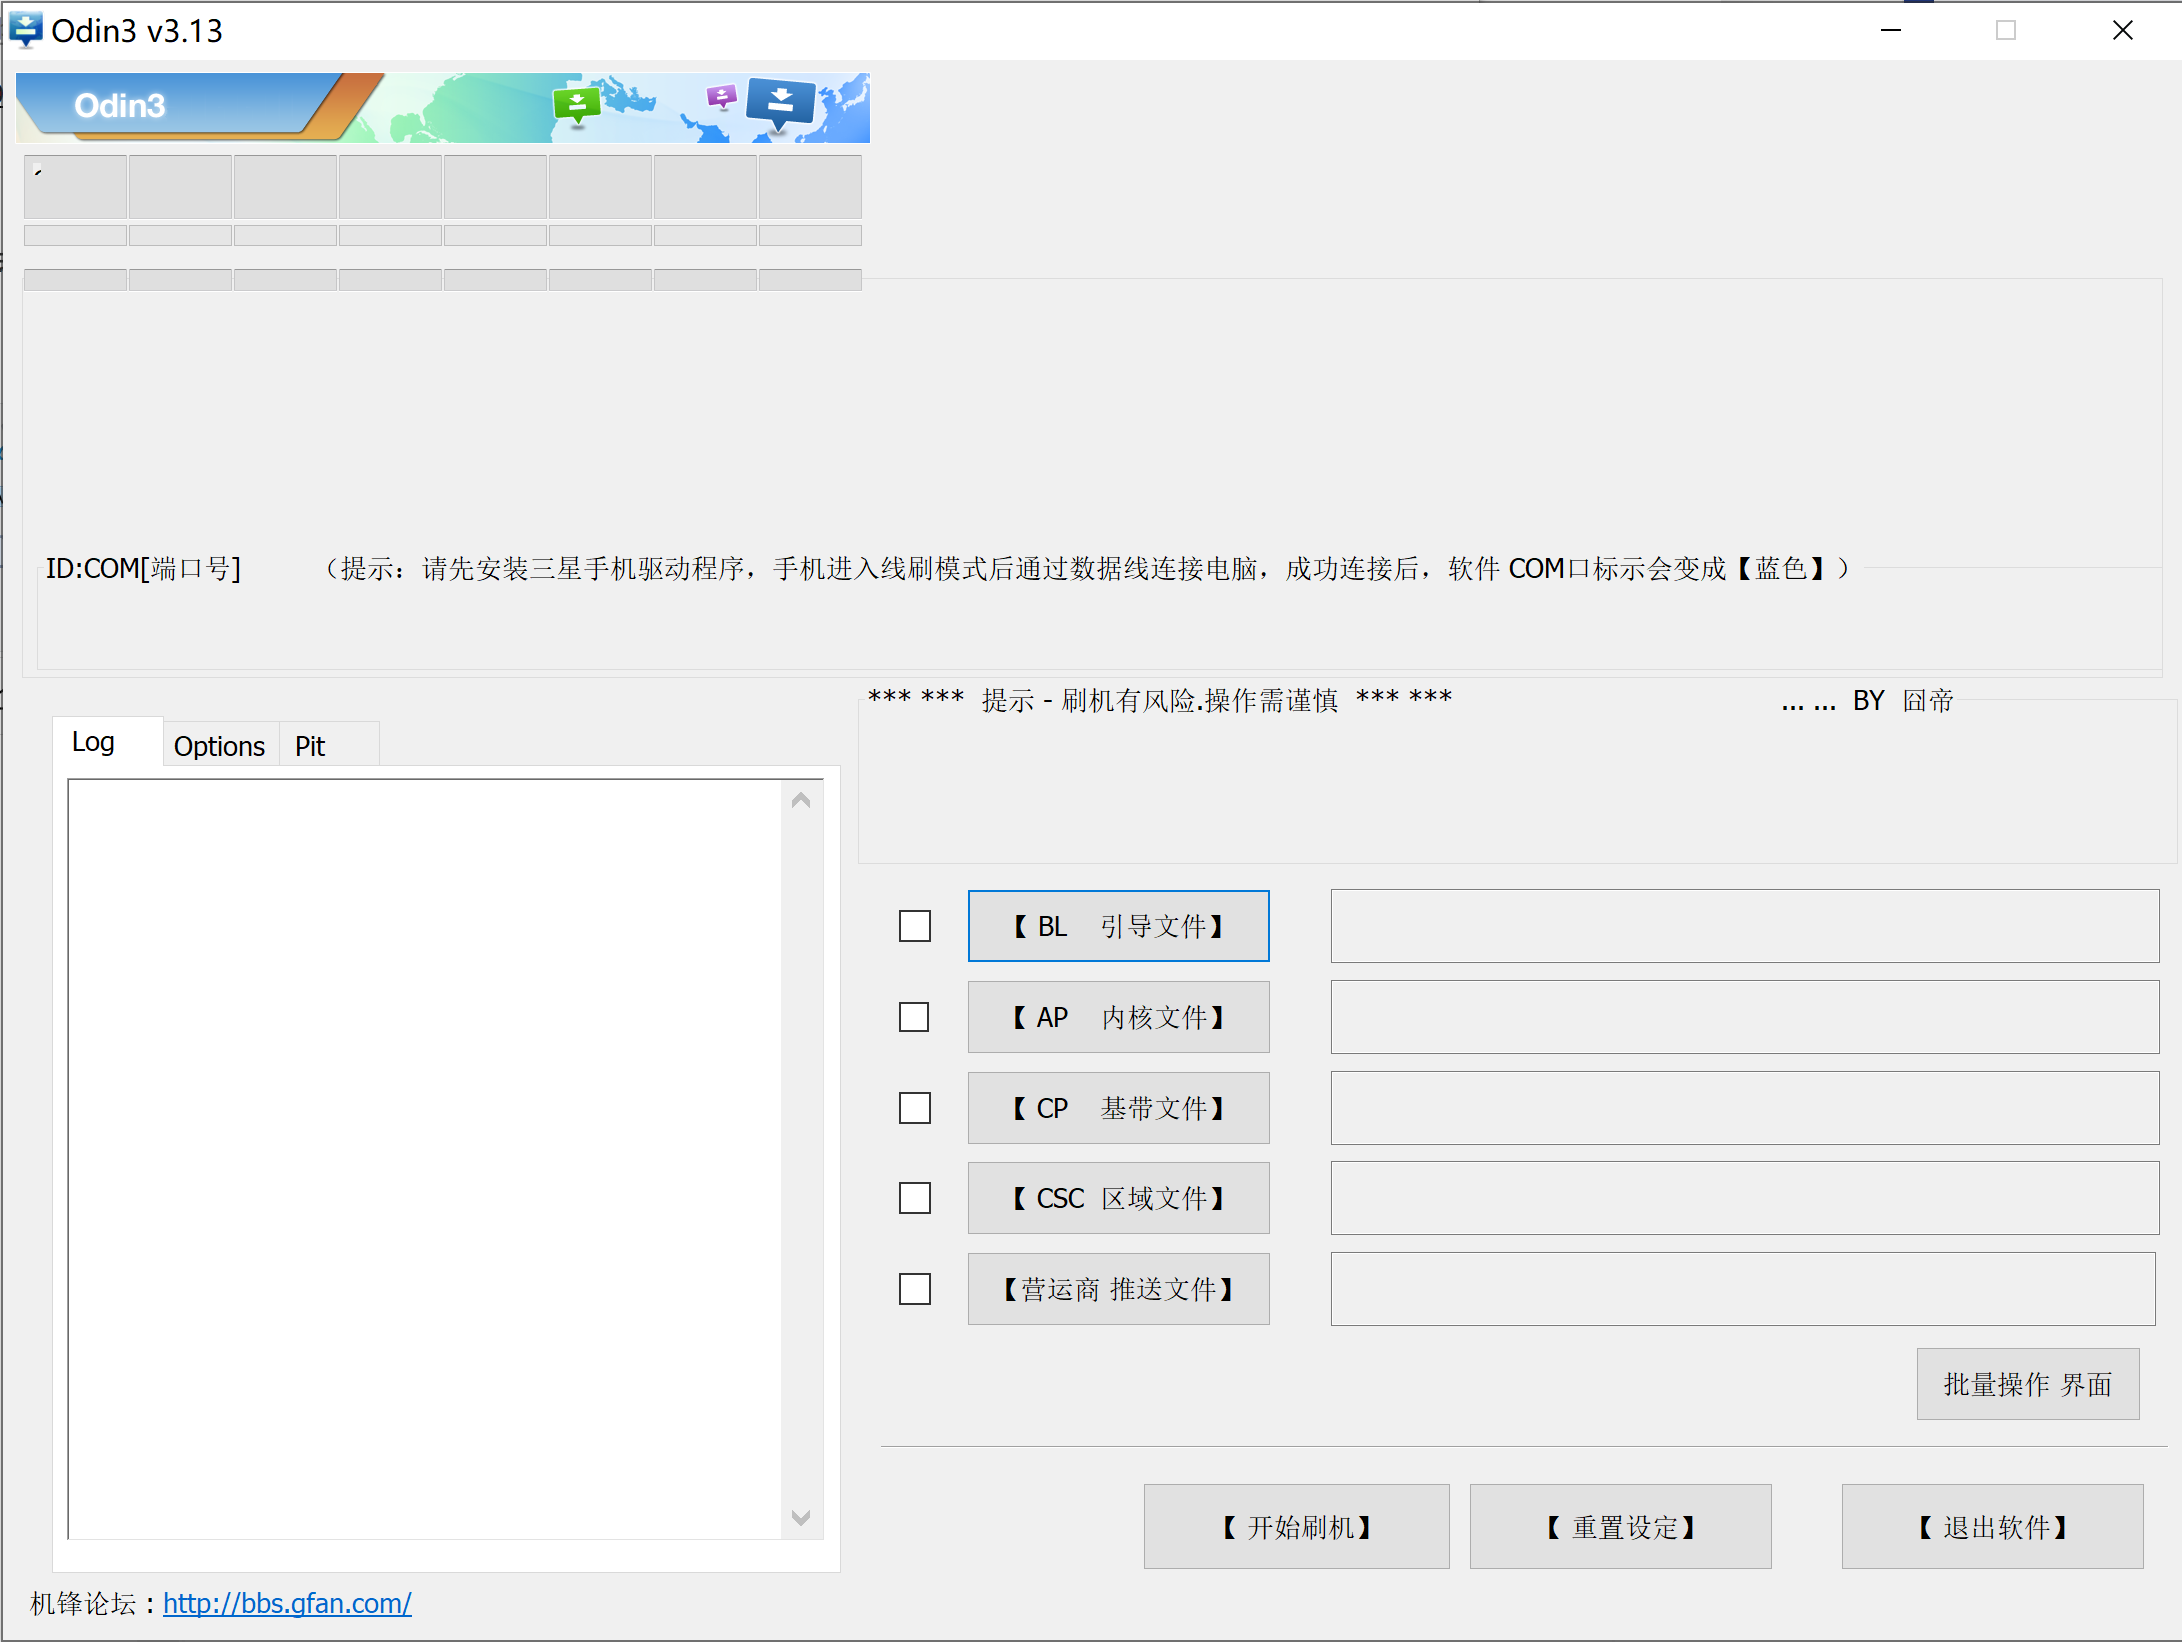The width and height of the screenshot is (2182, 1642).
Task: Click the first device progress slot
Action: [75, 186]
